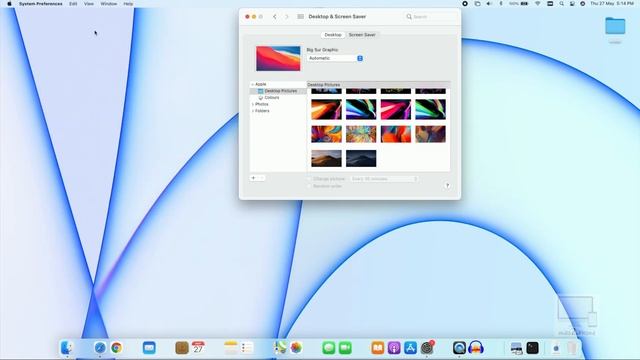Open the headphones audio app in Dock
Viewport: 640px width, 360px height.
pos(476,348)
